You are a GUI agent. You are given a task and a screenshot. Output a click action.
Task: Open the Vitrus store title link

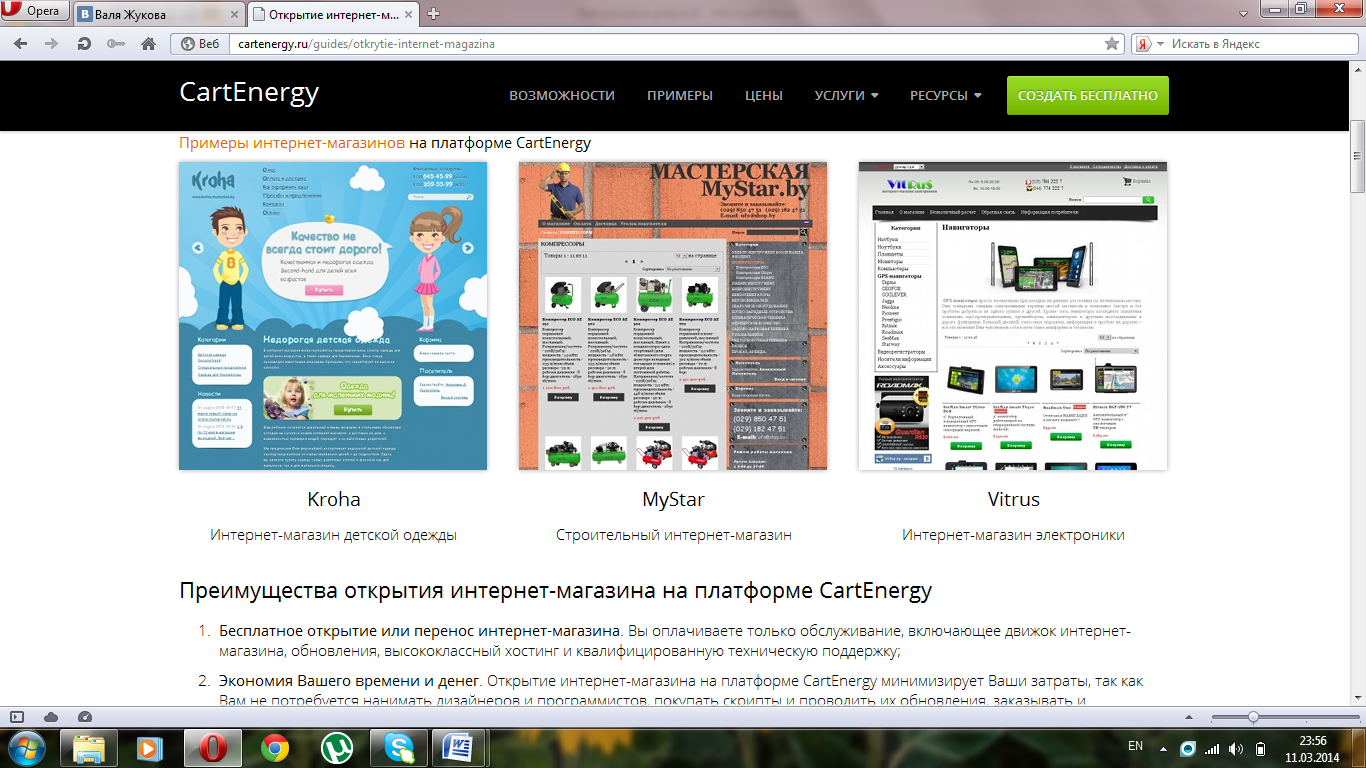tap(1013, 499)
